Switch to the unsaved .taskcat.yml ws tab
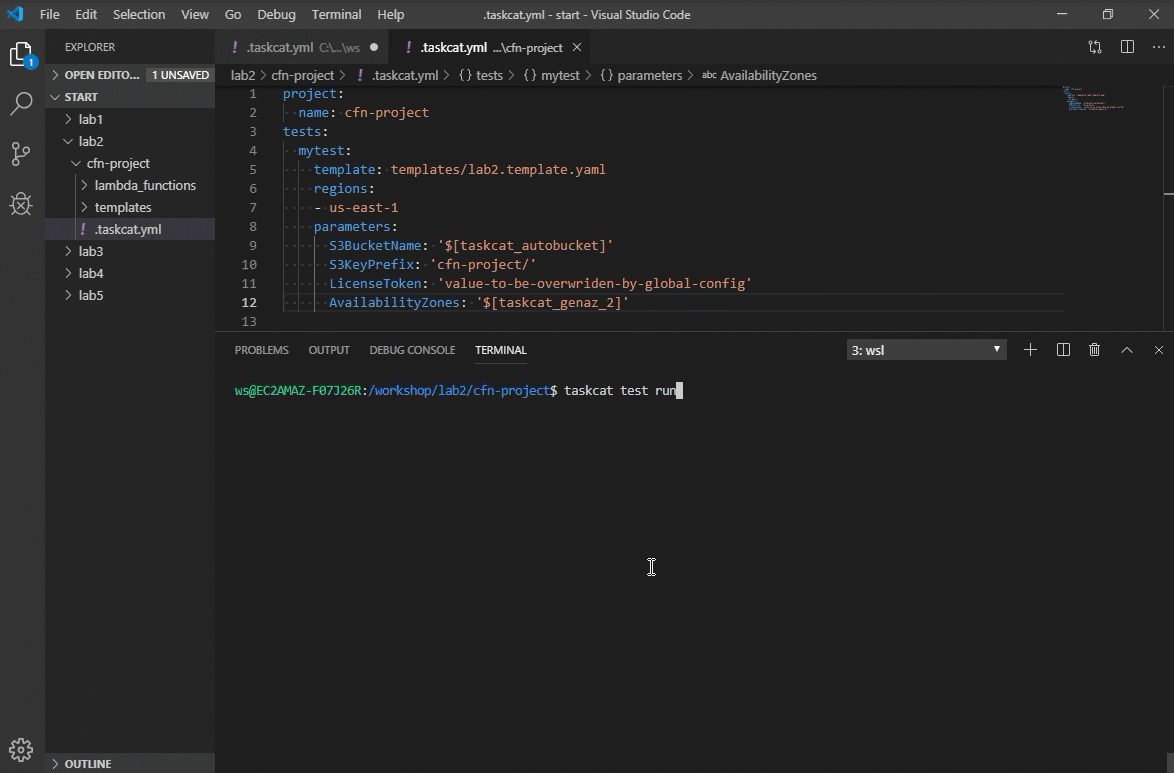Image resolution: width=1174 pixels, height=773 pixels. [302, 47]
